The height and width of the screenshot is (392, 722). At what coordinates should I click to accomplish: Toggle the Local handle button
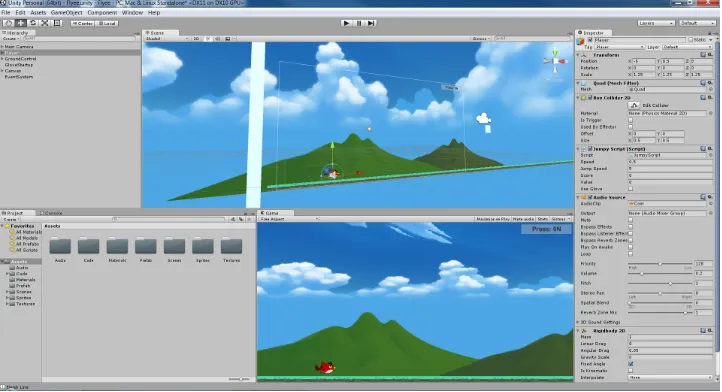click(107, 23)
